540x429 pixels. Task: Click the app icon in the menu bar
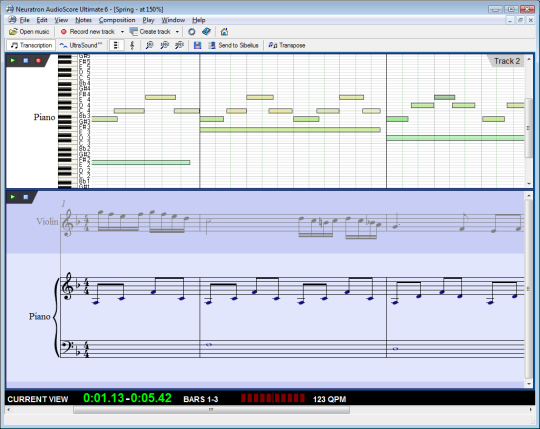pos(12,20)
